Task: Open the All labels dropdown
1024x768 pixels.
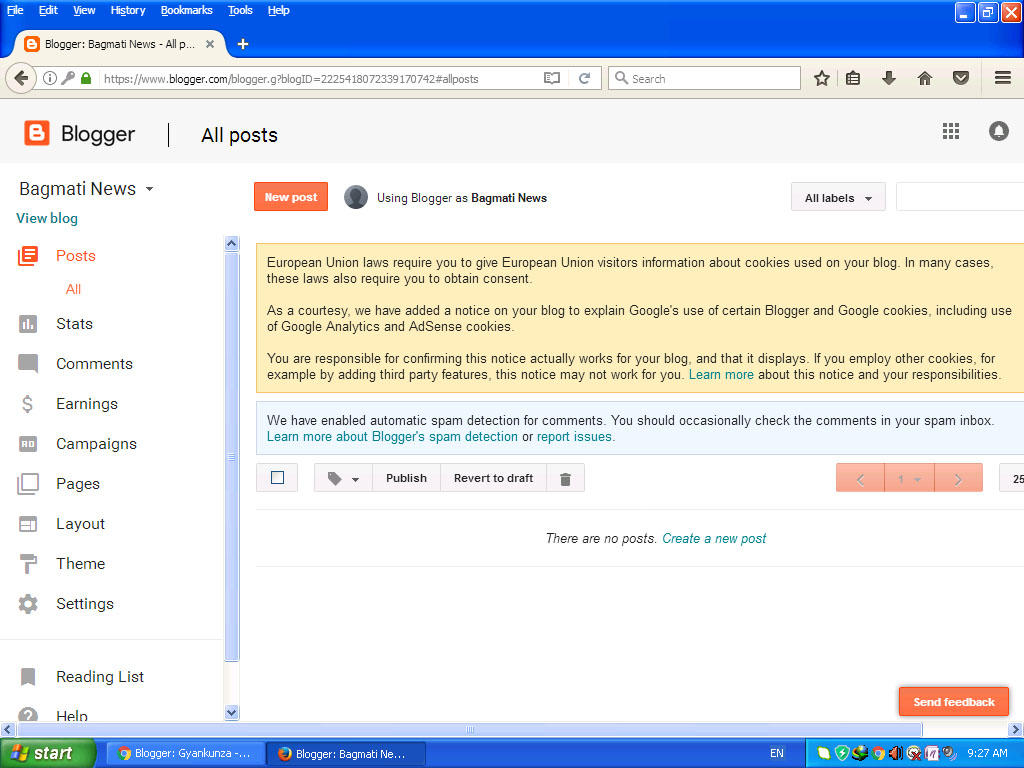Action: point(838,196)
